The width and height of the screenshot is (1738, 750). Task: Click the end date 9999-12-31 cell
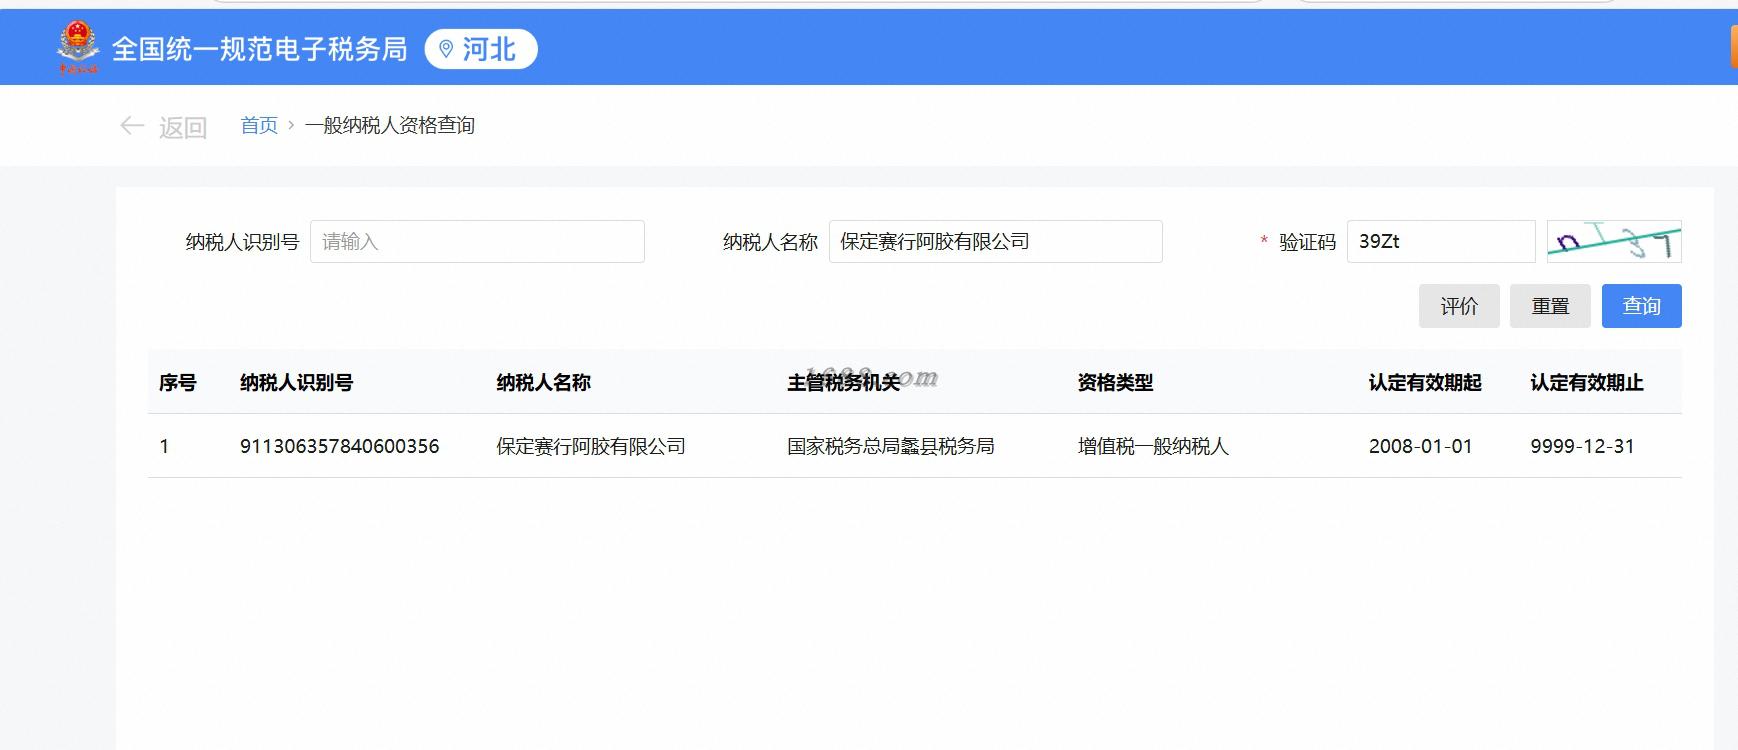point(1582,446)
